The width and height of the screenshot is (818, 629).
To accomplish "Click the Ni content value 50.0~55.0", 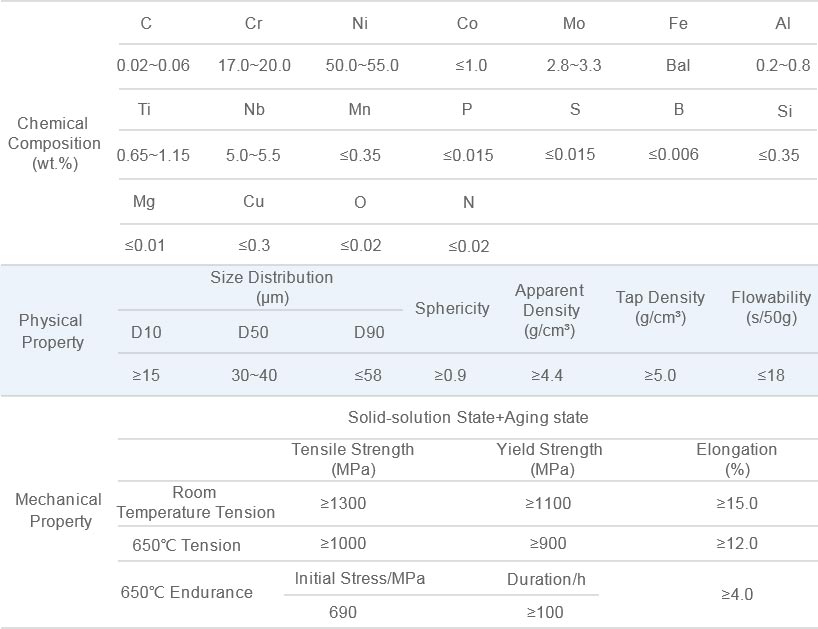I will pyautogui.click(x=362, y=66).
